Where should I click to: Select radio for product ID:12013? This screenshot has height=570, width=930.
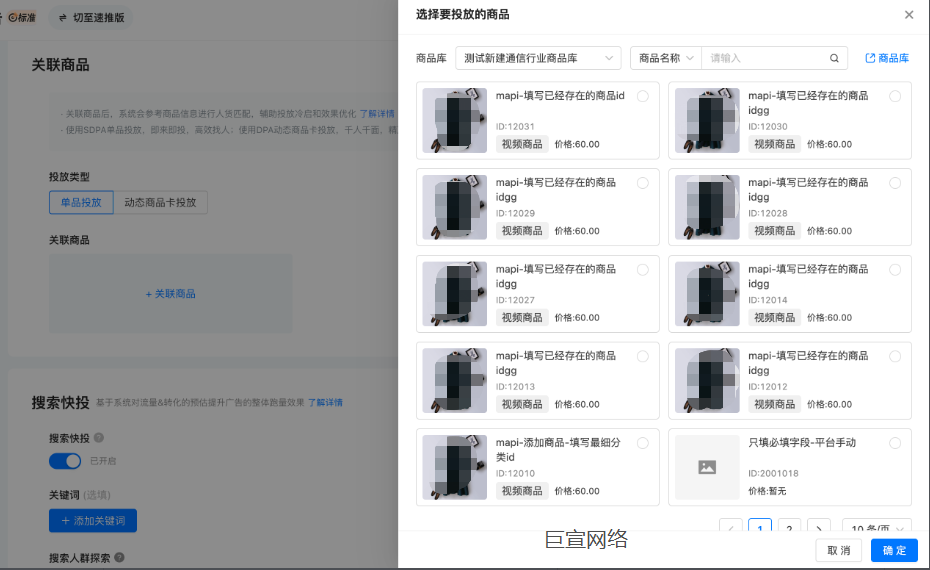tap(643, 356)
